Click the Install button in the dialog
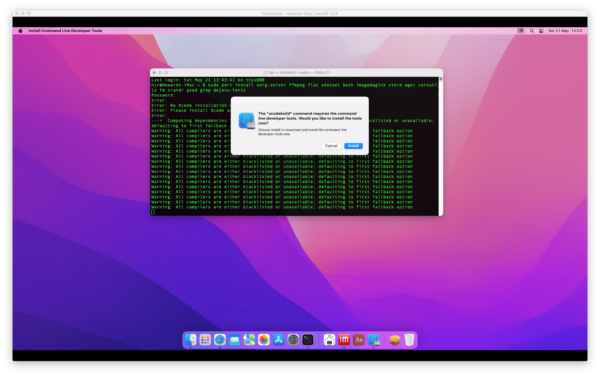The image size is (600, 376). pyautogui.click(x=353, y=146)
